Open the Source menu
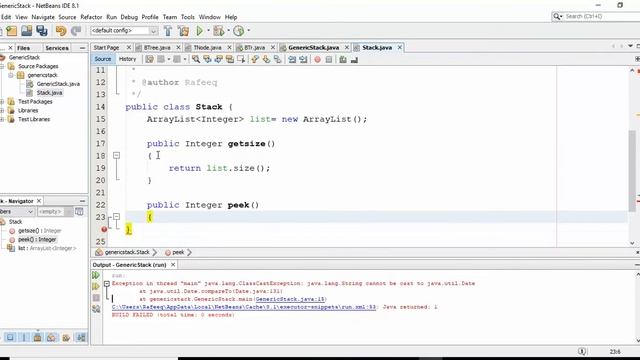This screenshot has width=640, height=360. tap(67, 17)
